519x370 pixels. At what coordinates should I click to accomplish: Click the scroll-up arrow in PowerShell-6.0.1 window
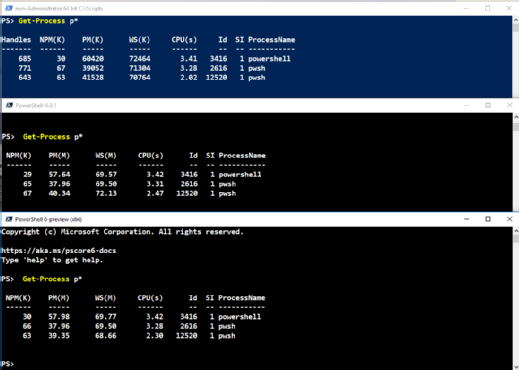(516, 117)
